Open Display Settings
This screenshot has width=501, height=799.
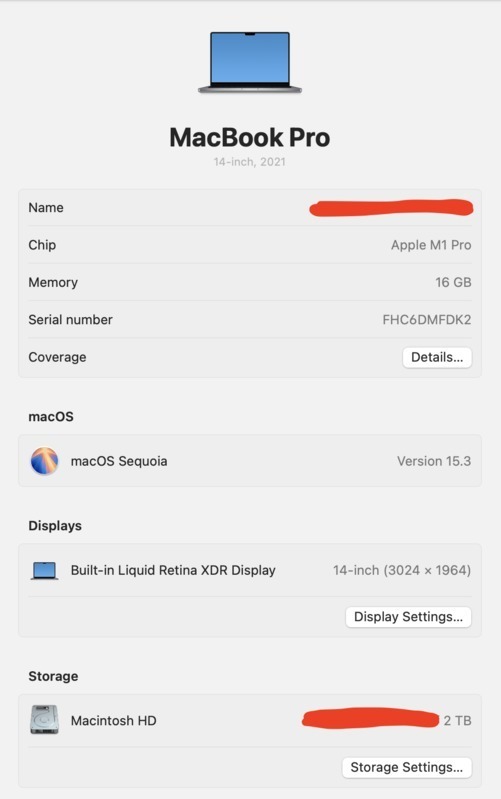(408, 617)
